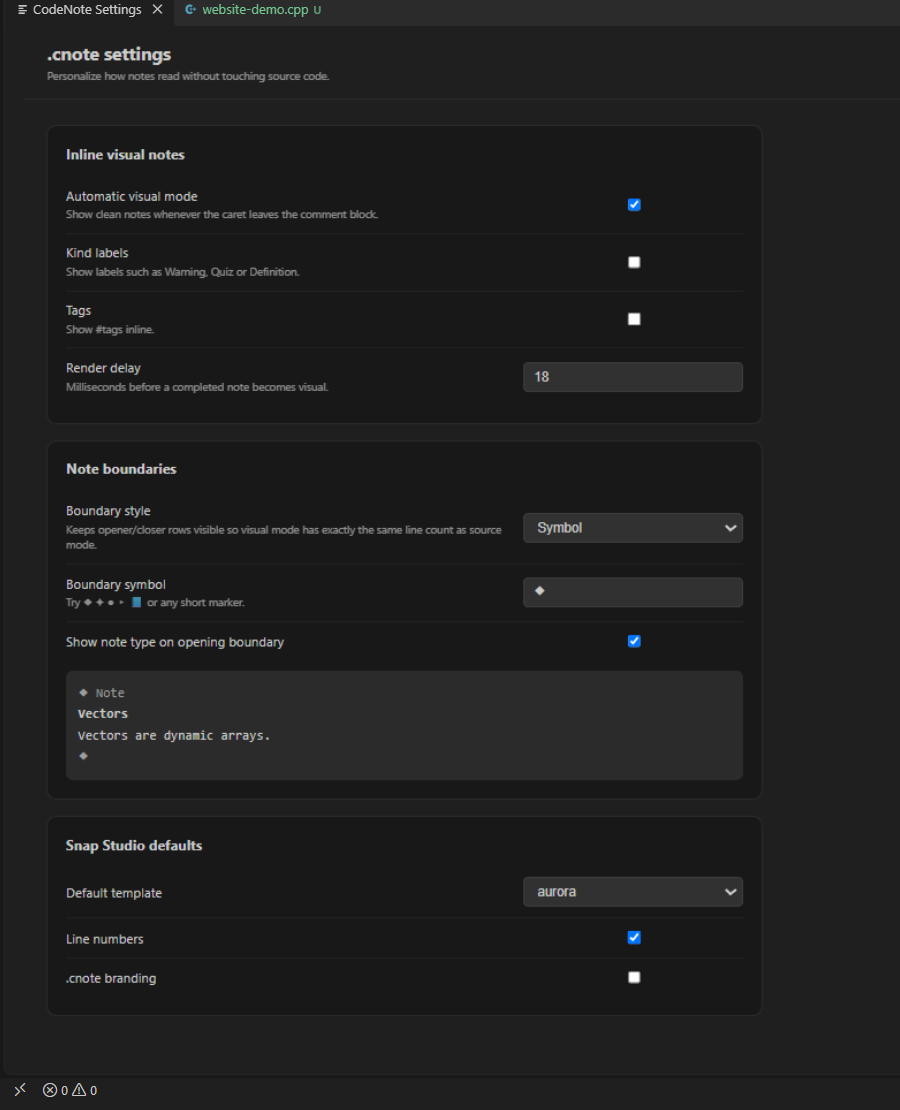
Task: Click the 'Automatic visual mode' label
Action: (132, 196)
